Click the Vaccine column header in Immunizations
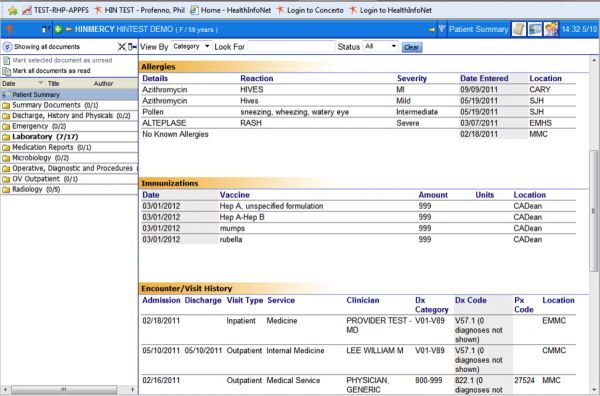Screen dimensions: 600x396 coord(235,195)
